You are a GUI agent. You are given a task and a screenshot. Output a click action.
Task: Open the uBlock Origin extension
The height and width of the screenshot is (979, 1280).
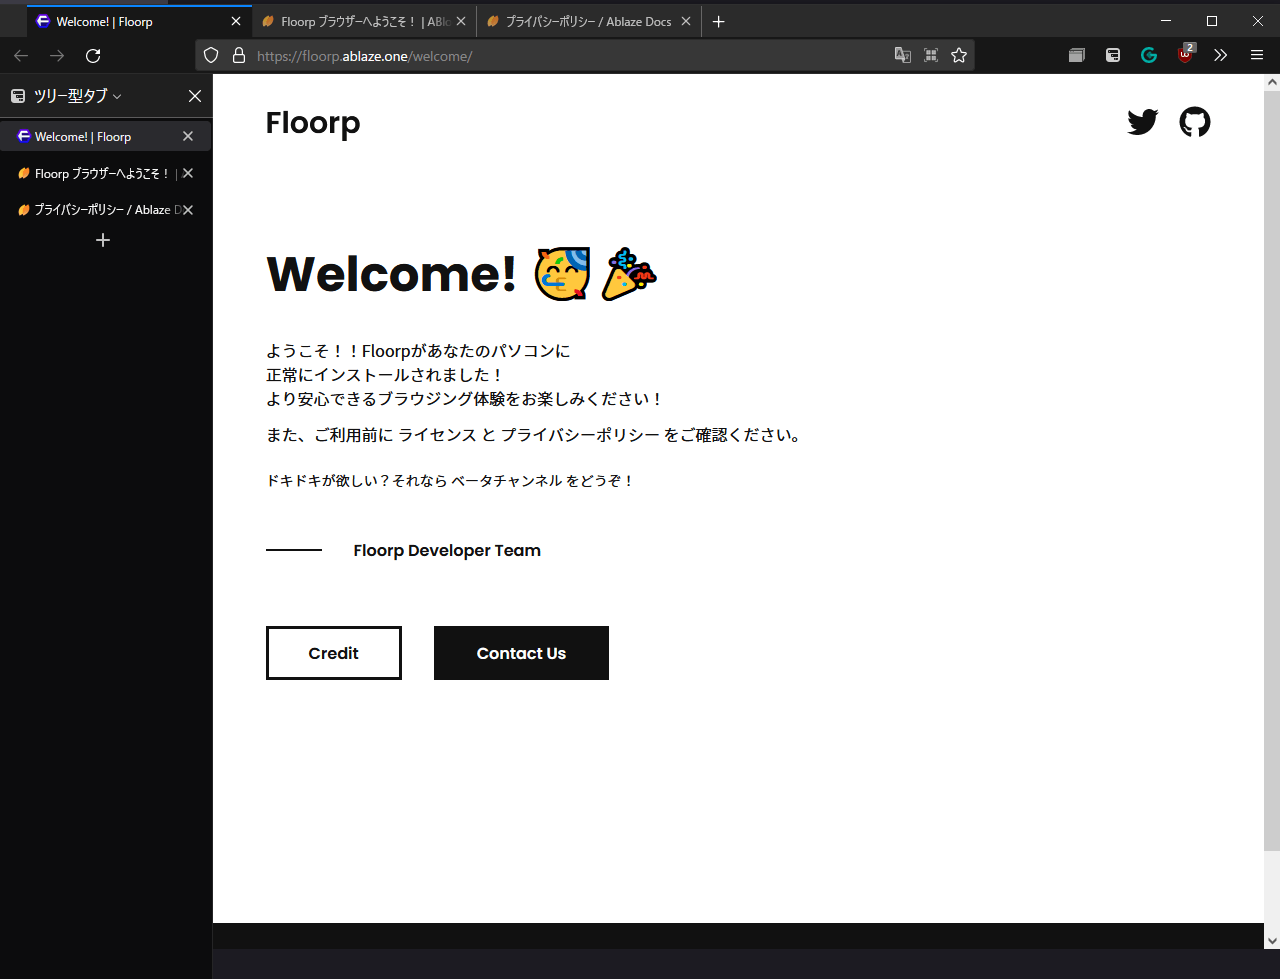point(1186,55)
